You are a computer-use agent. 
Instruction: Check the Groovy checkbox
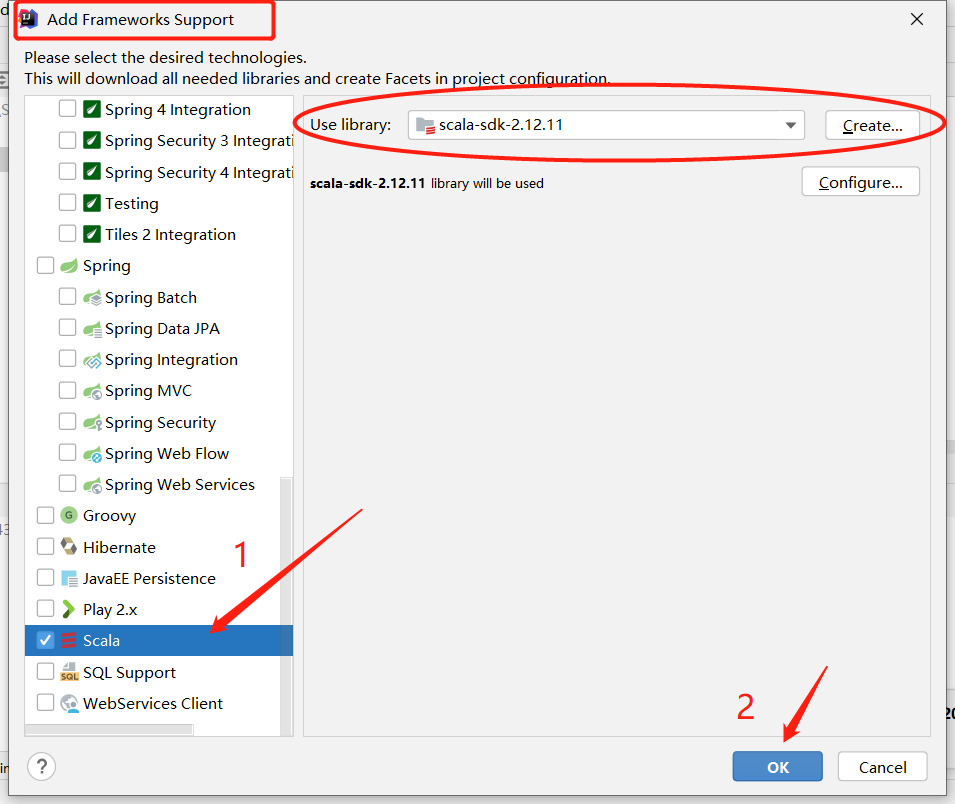46,515
